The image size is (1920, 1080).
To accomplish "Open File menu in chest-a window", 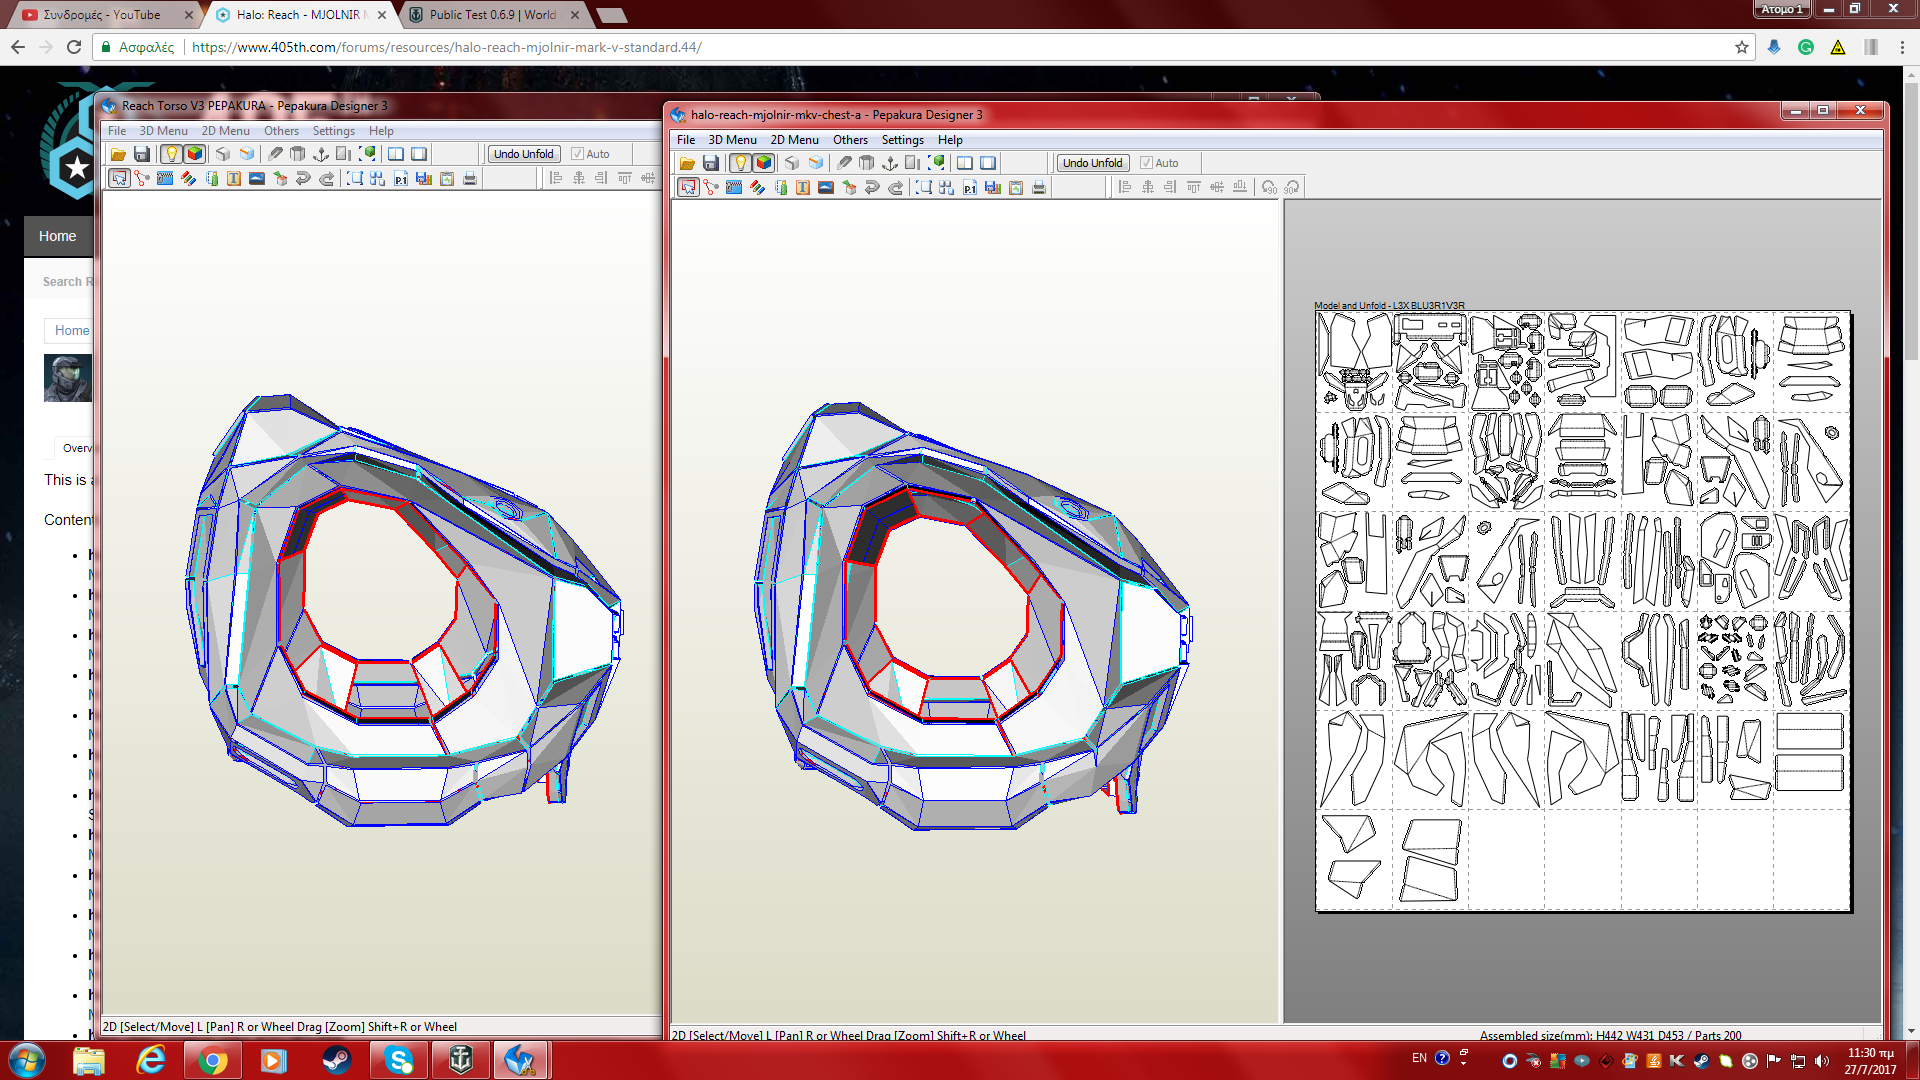I will point(686,140).
